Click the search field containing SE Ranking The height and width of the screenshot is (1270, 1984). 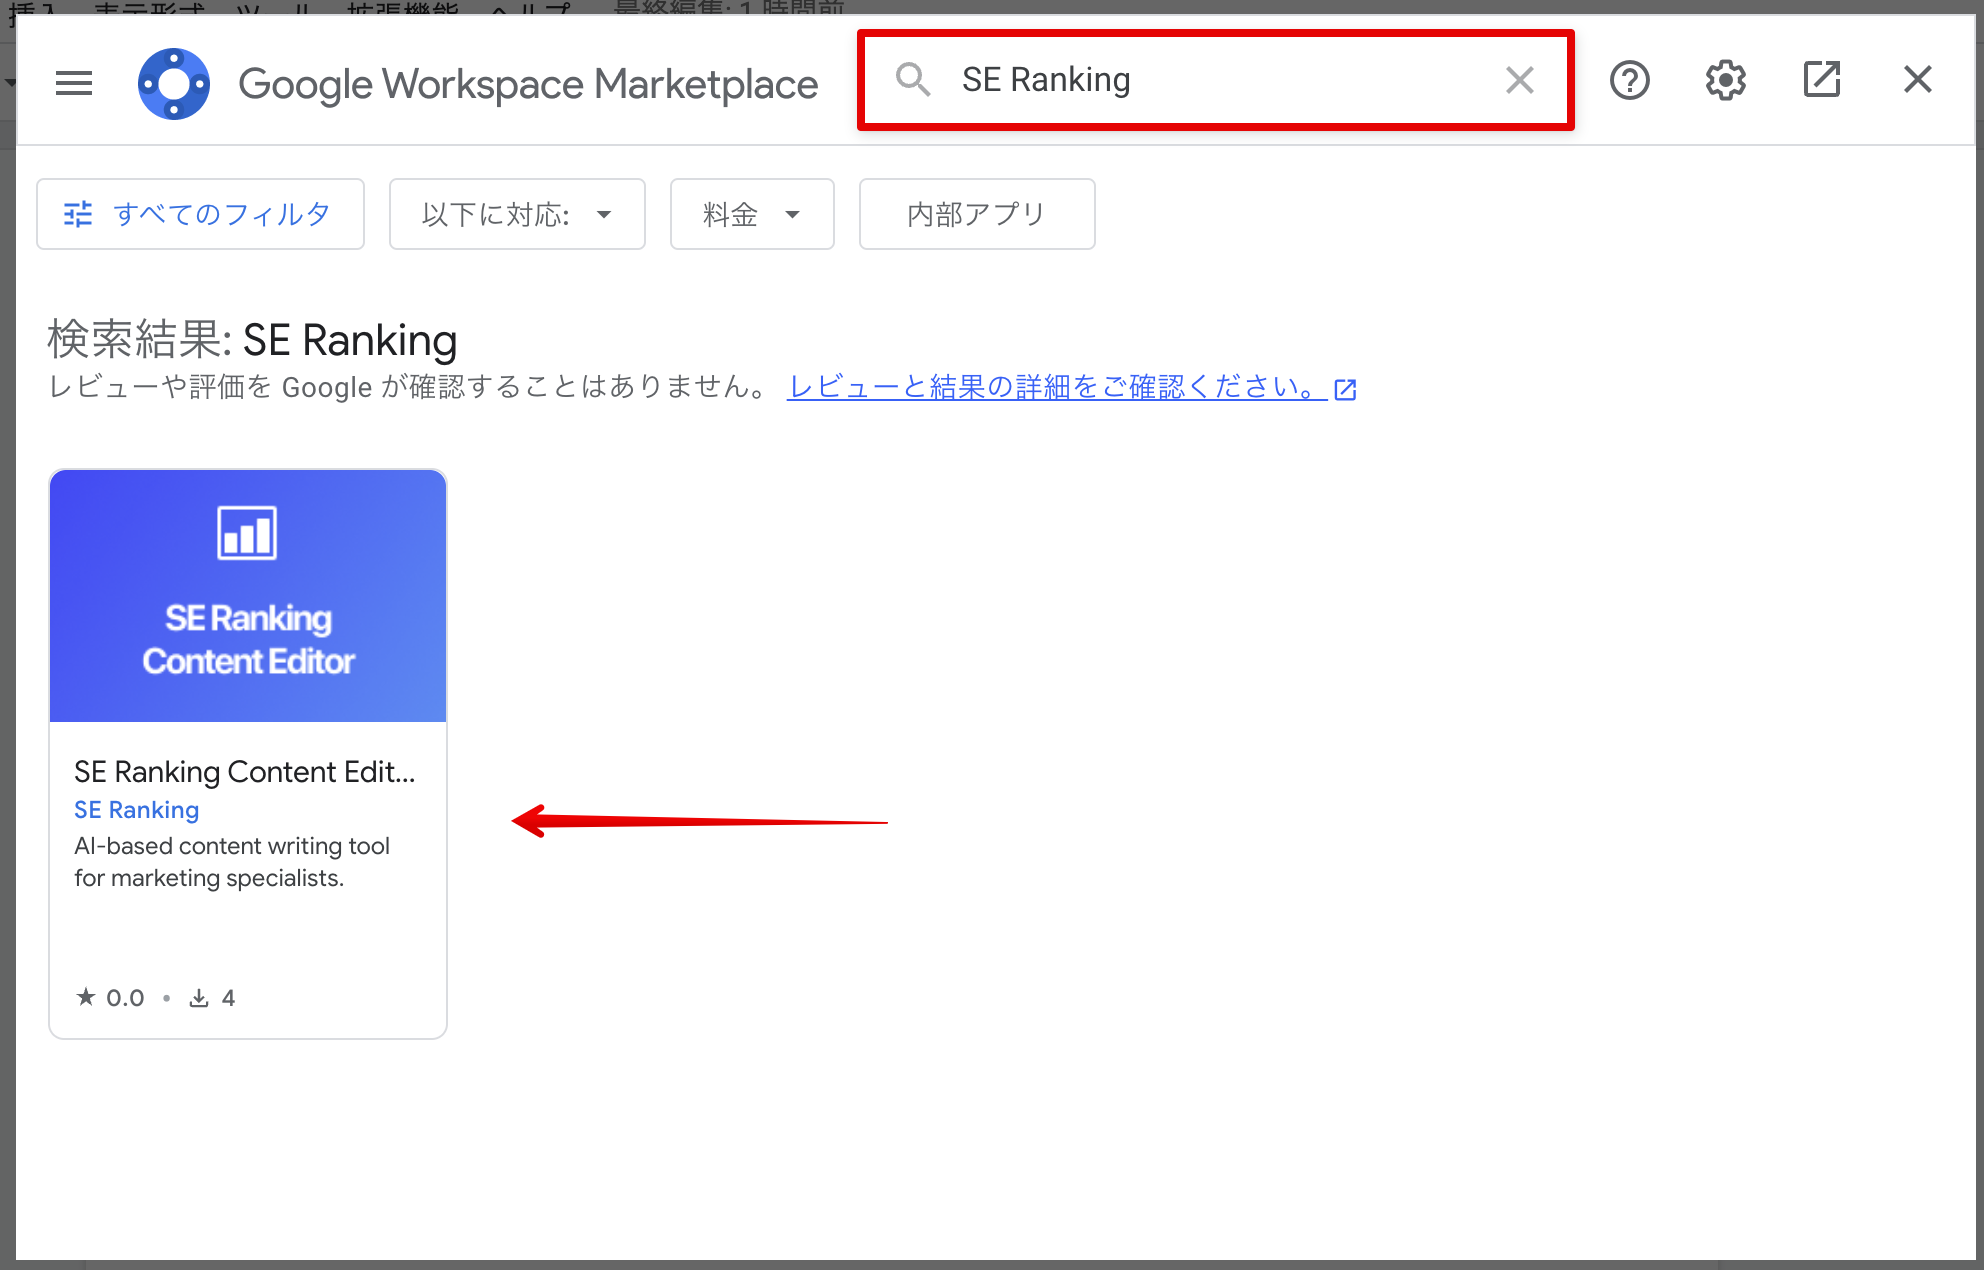[1216, 80]
